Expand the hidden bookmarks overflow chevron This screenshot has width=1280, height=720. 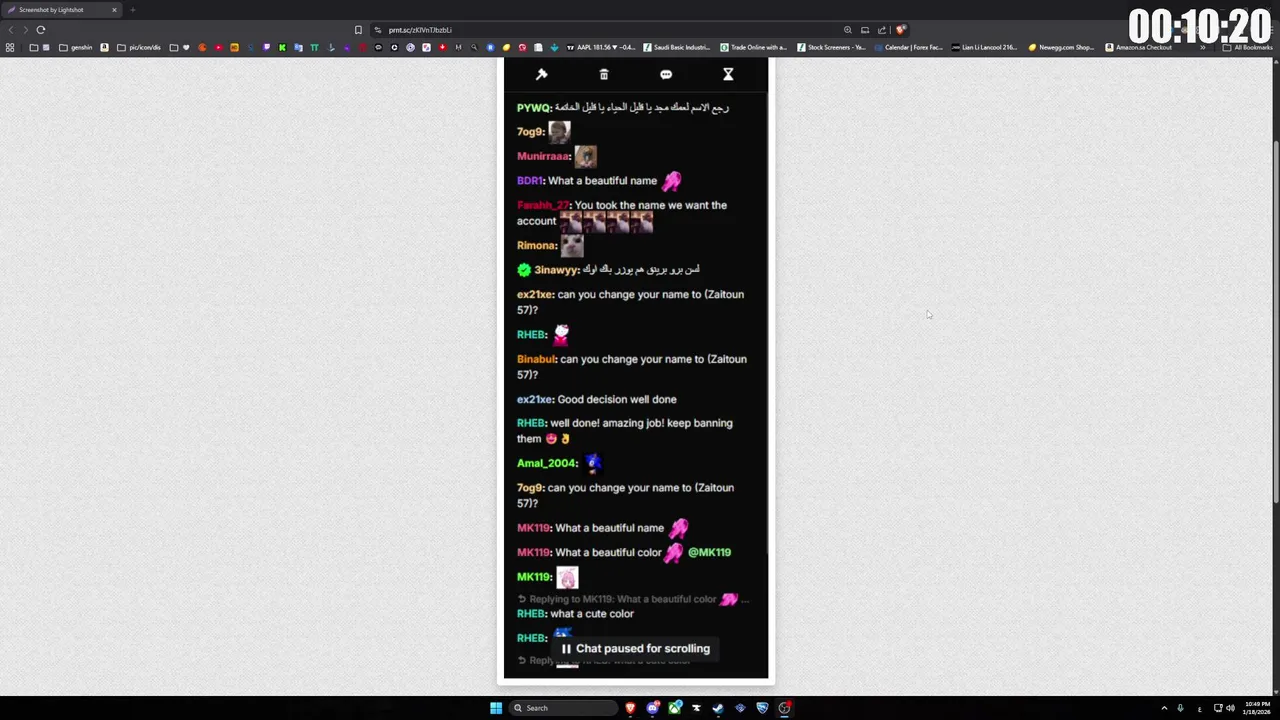(1203, 47)
